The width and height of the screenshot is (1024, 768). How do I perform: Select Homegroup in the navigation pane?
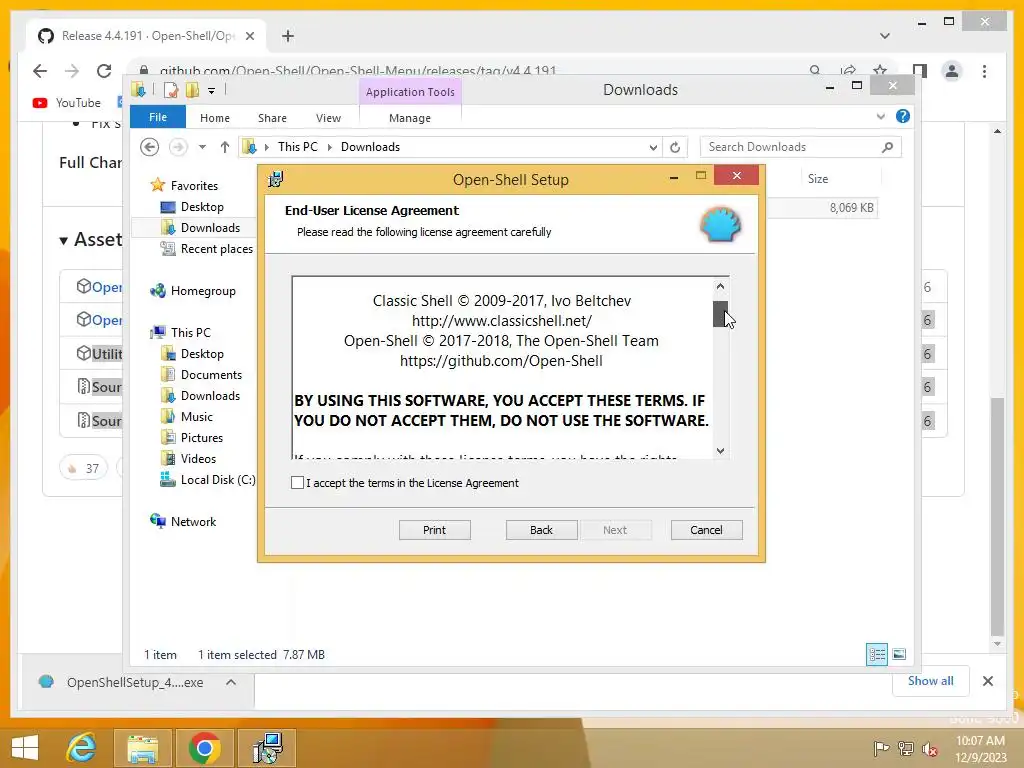pyautogui.click(x=203, y=291)
